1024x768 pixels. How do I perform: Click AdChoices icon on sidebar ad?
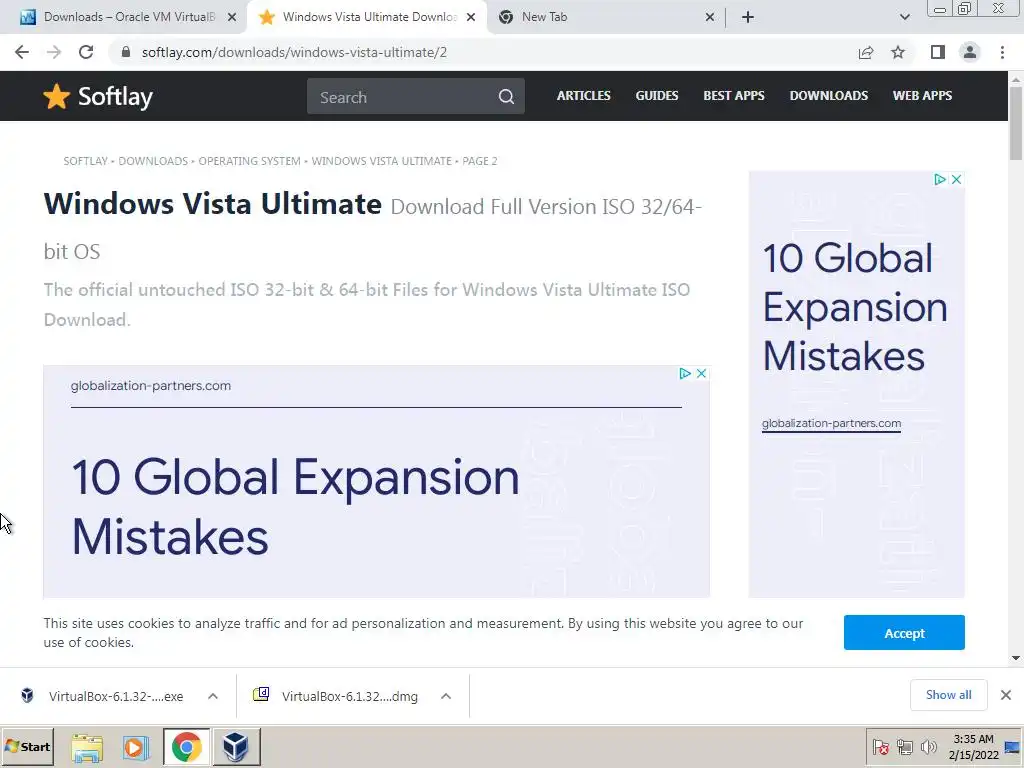point(939,179)
